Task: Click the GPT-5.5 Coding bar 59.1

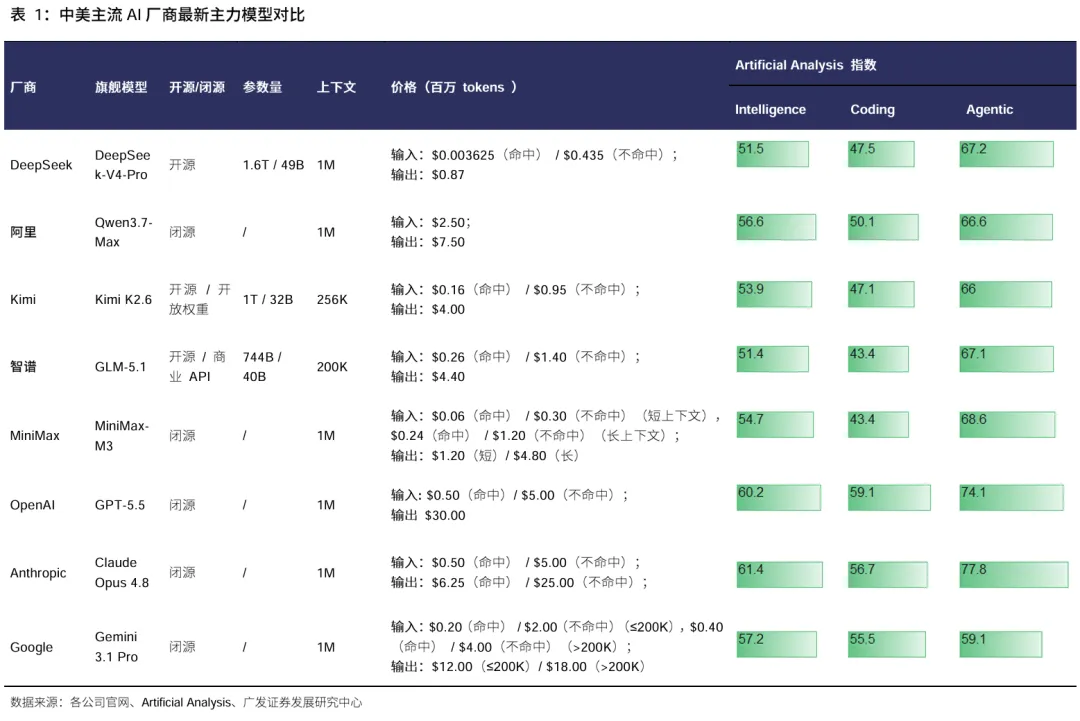Action: 889,497
